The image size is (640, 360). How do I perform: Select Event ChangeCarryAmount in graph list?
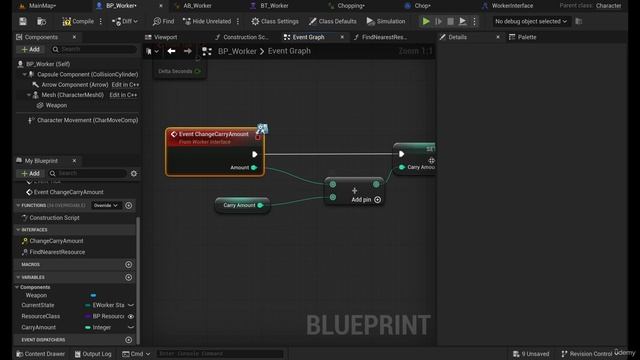point(68,192)
